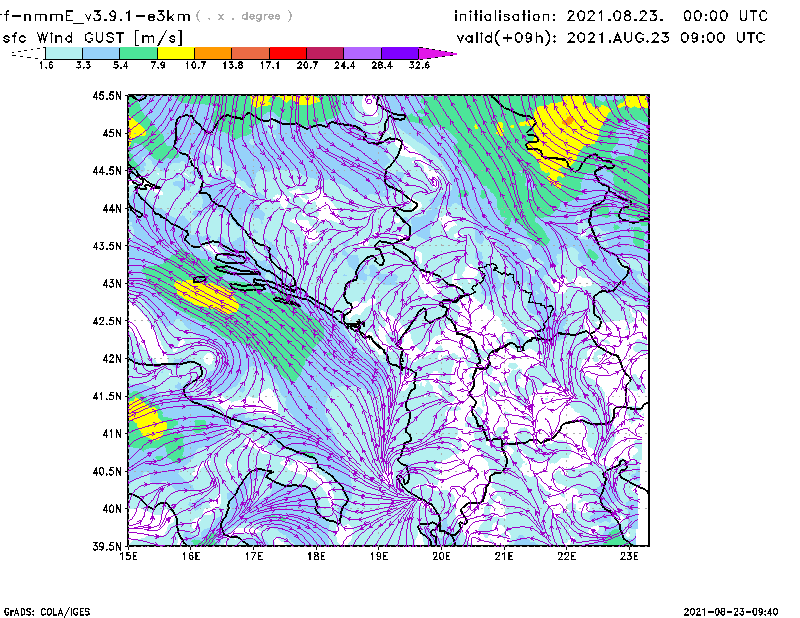Screen dimensions: 800x618
Task: Click the 'sfc Wind GUST [m/s]' title
Action: (93, 38)
